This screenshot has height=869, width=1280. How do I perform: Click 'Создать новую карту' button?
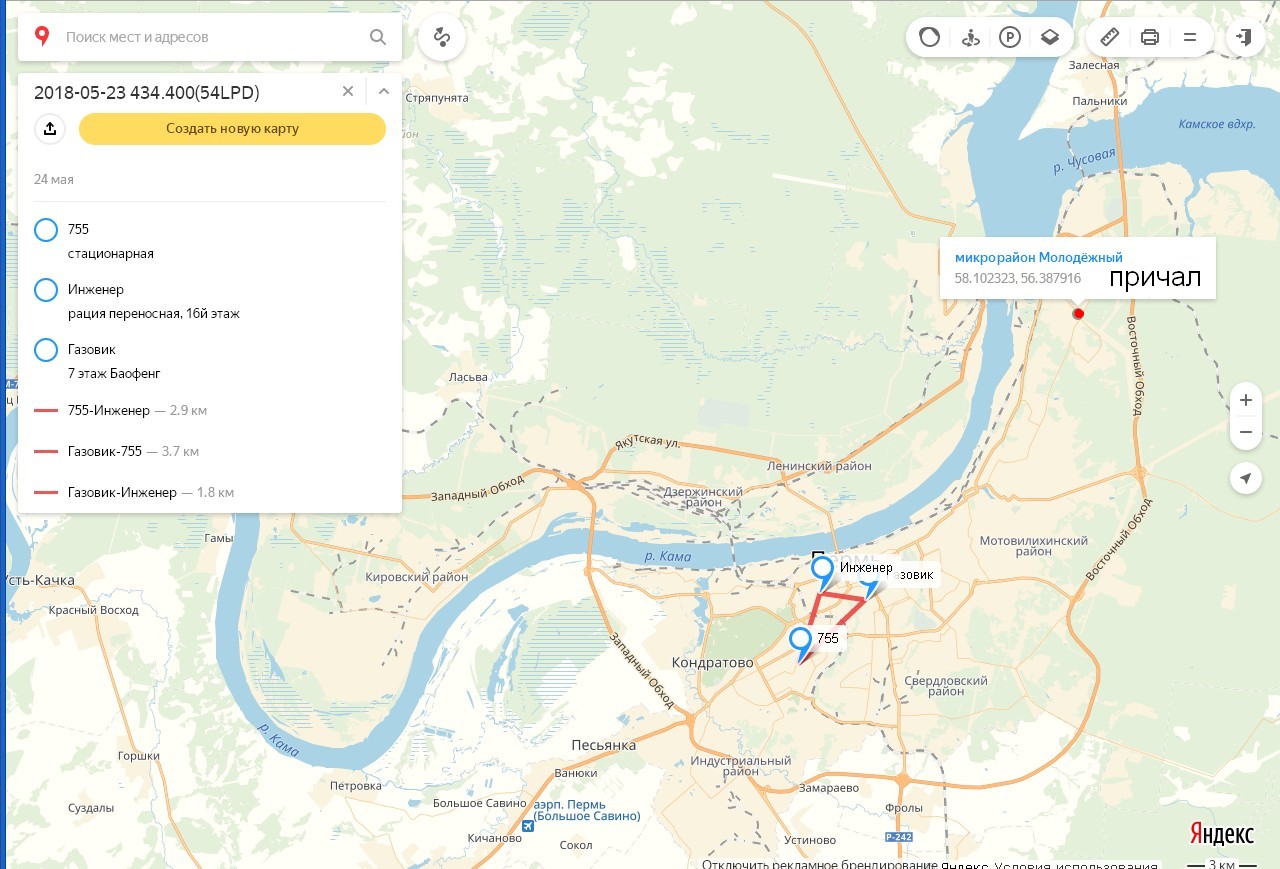(232, 129)
